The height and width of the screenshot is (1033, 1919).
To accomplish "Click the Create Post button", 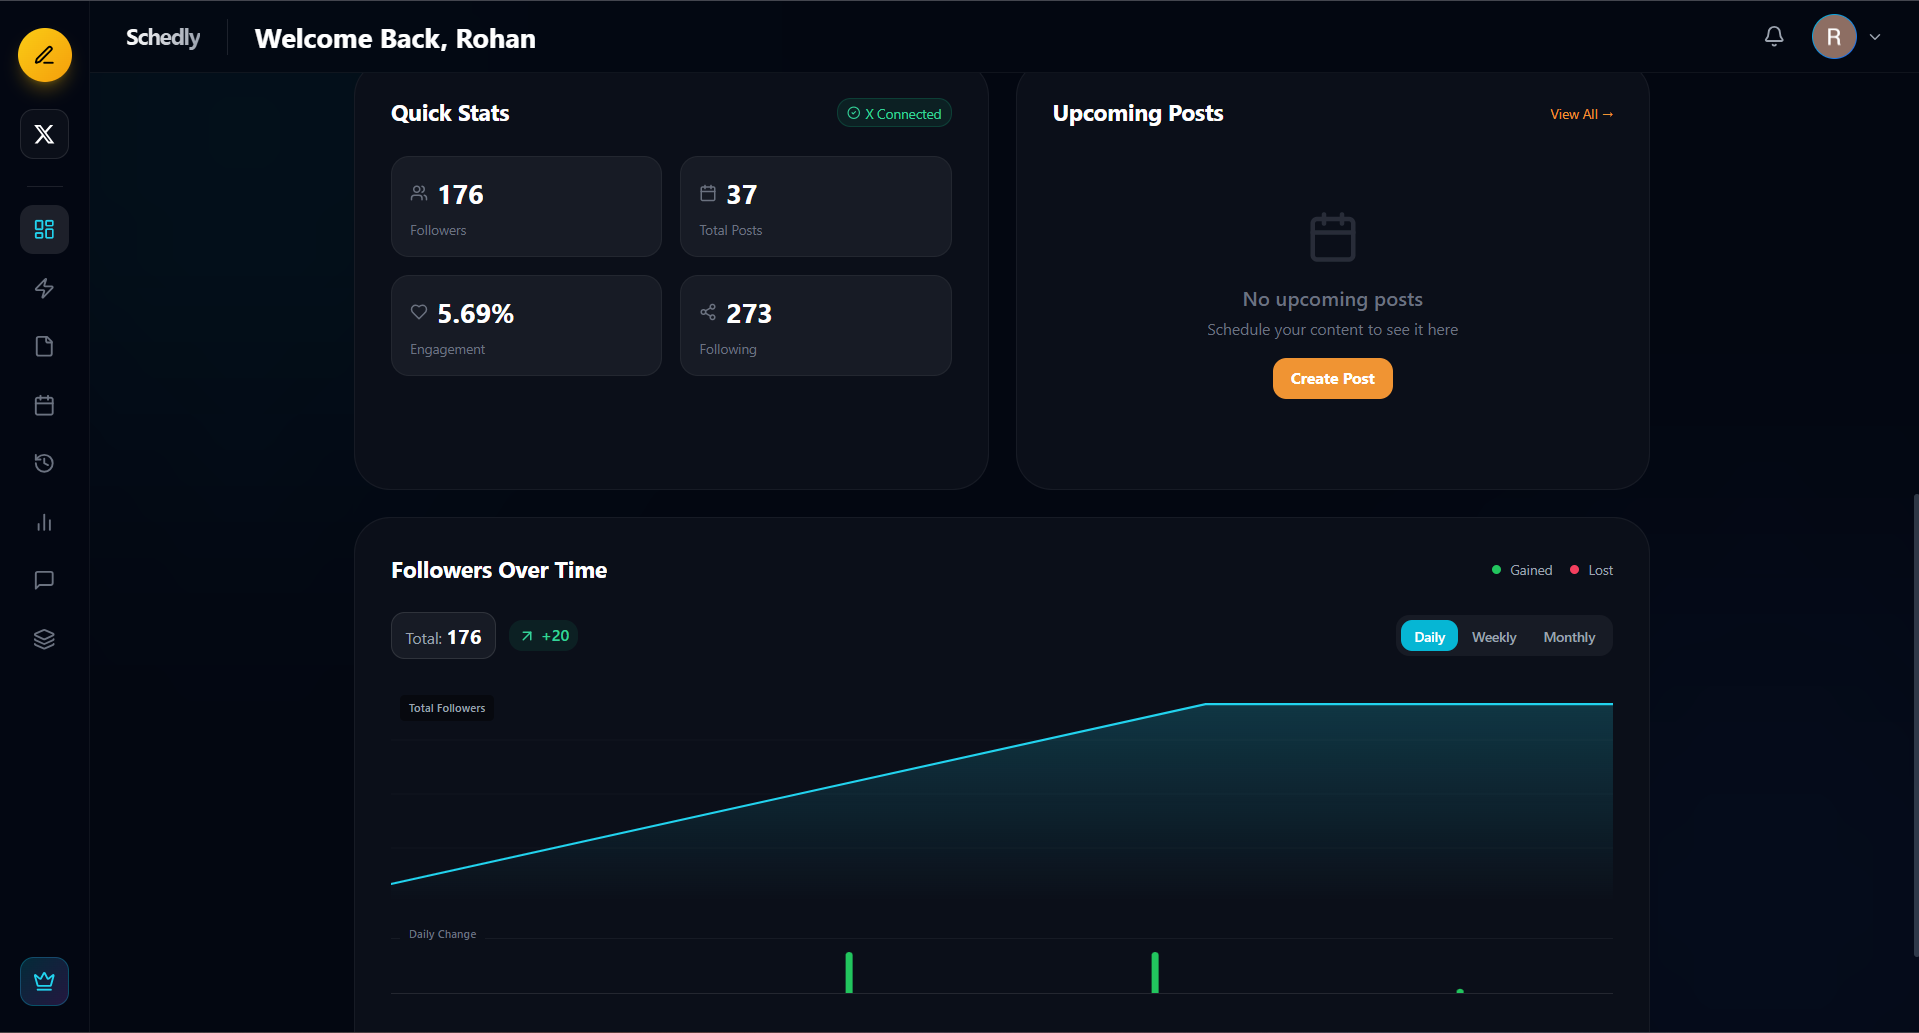I will click(1332, 379).
